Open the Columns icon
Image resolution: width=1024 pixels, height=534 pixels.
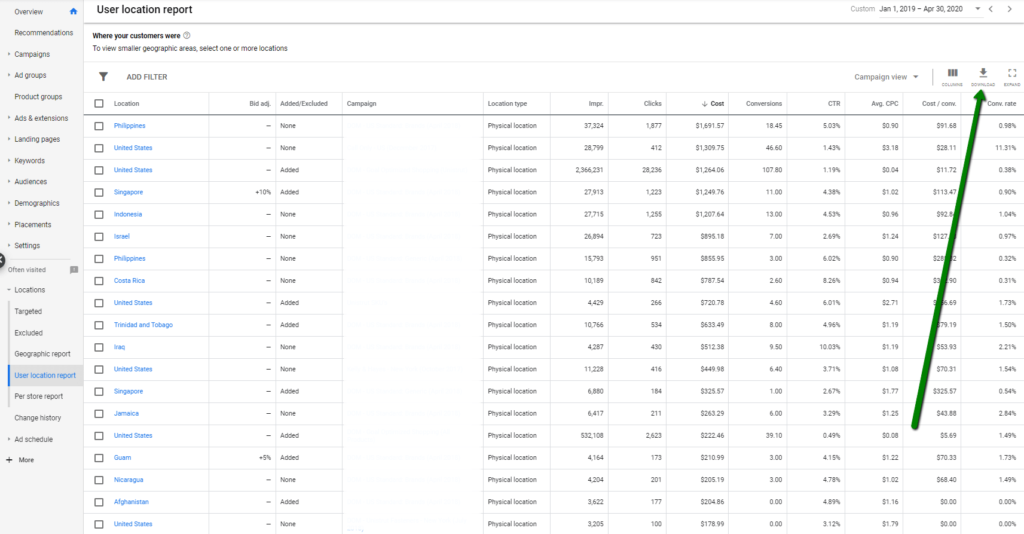952,73
